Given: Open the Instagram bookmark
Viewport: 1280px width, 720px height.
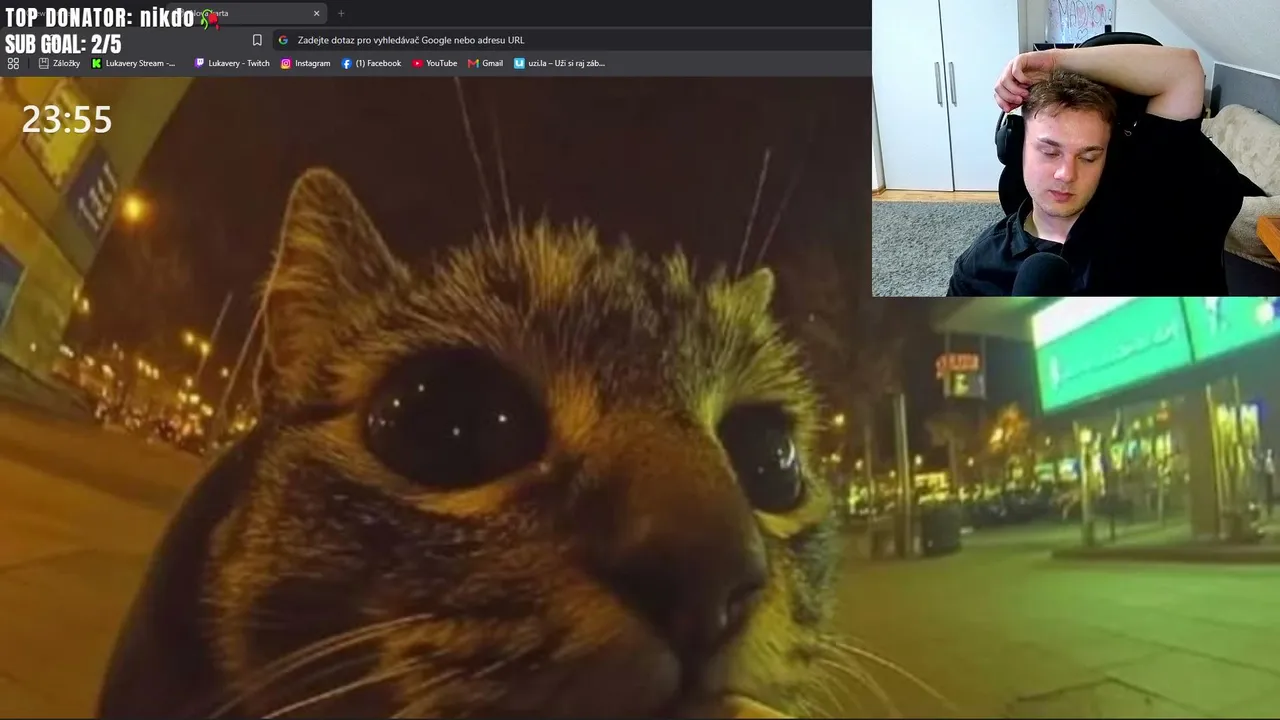Looking at the screenshot, I should point(305,63).
